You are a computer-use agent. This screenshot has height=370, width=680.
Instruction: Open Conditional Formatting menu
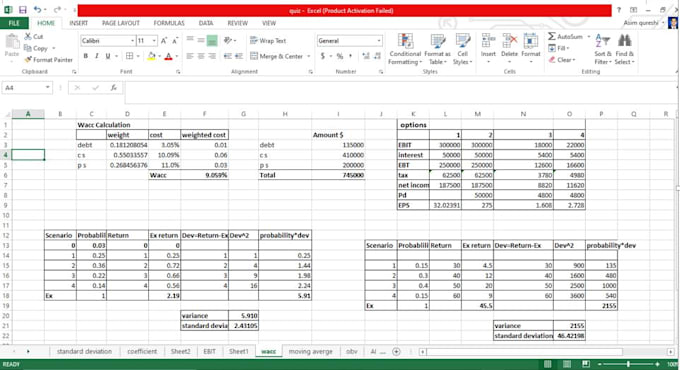405,49
